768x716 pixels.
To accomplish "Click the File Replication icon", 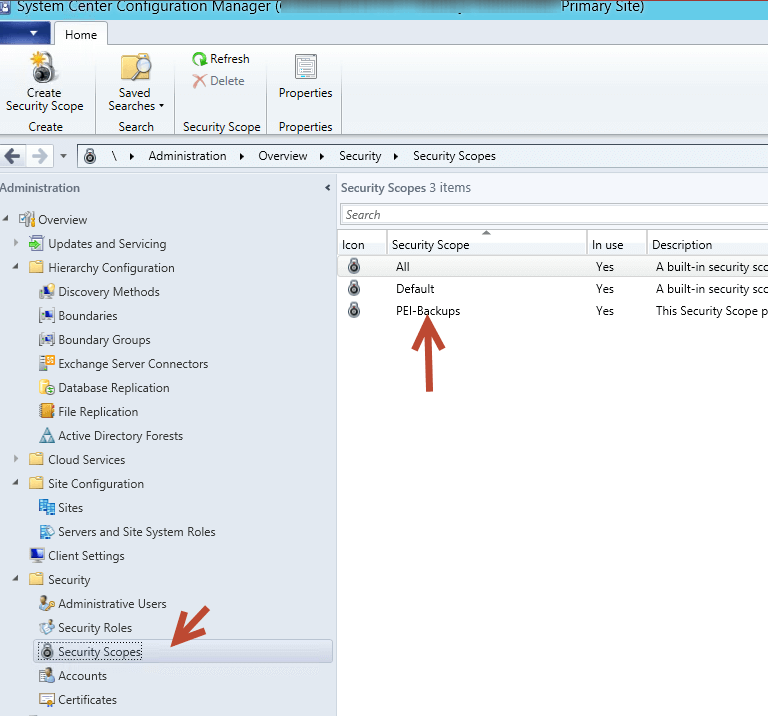I will 47,411.
